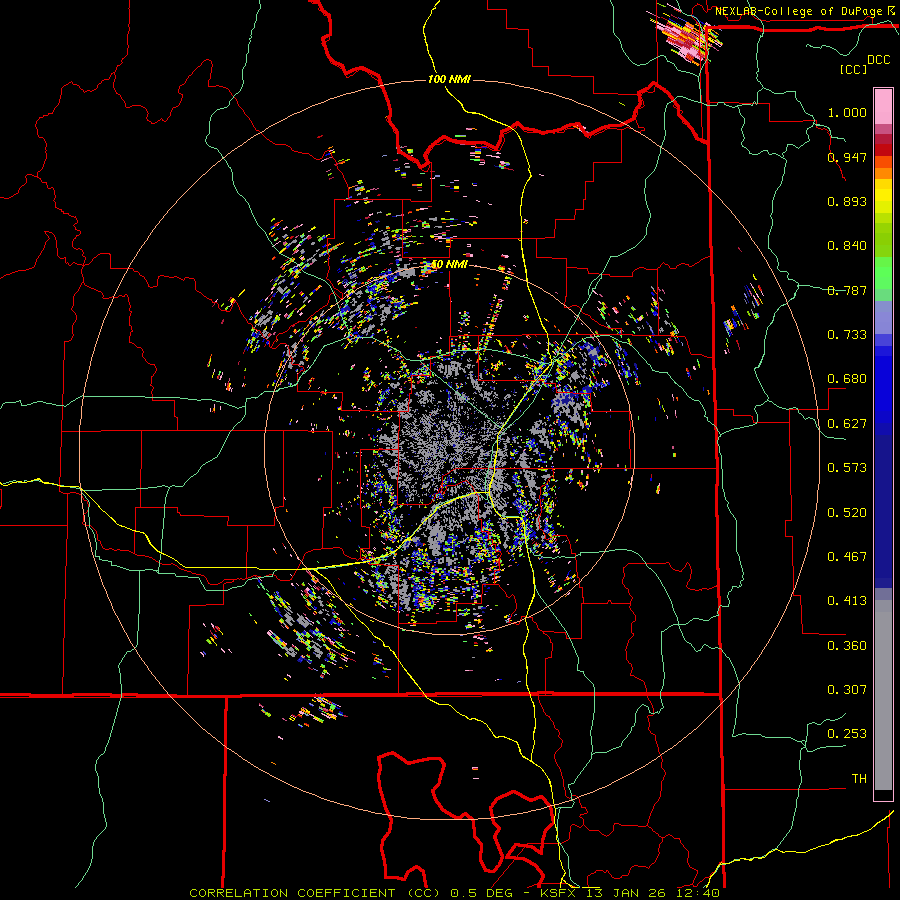Click the 0.627 scale value
This screenshot has height=900, width=900.
click(847, 424)
